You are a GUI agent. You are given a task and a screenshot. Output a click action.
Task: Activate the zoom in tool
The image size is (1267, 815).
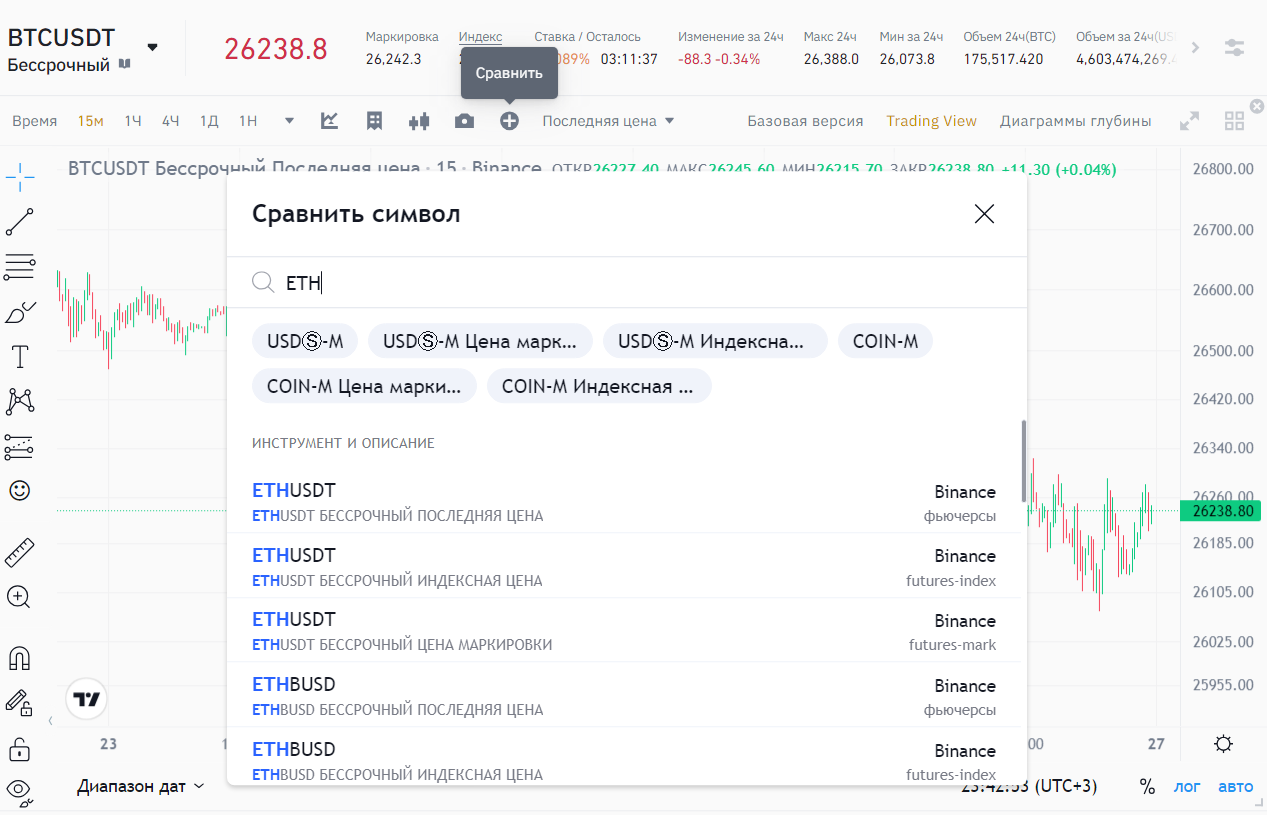(x=20, y=597)
